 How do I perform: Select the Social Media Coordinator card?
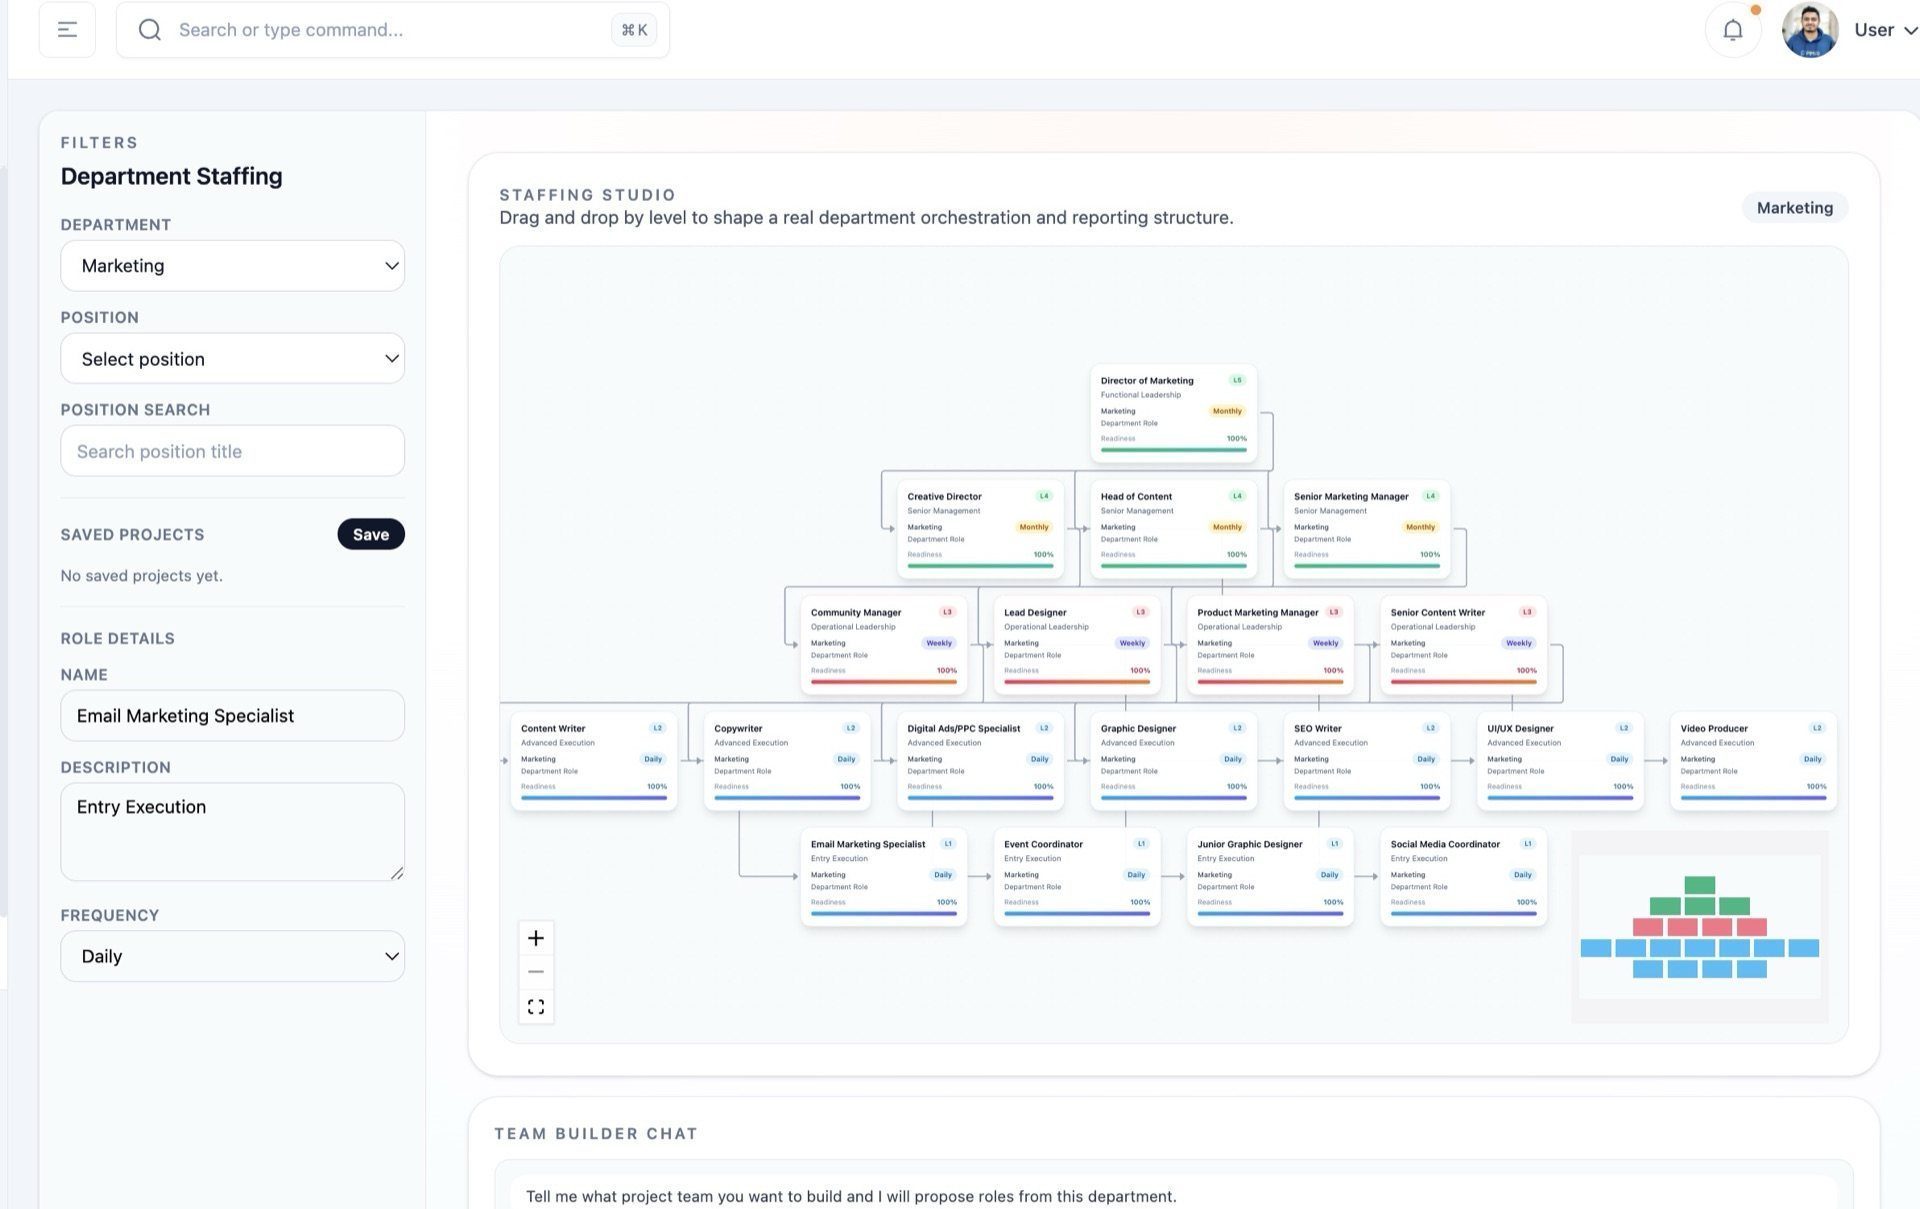click(1463, 878)
